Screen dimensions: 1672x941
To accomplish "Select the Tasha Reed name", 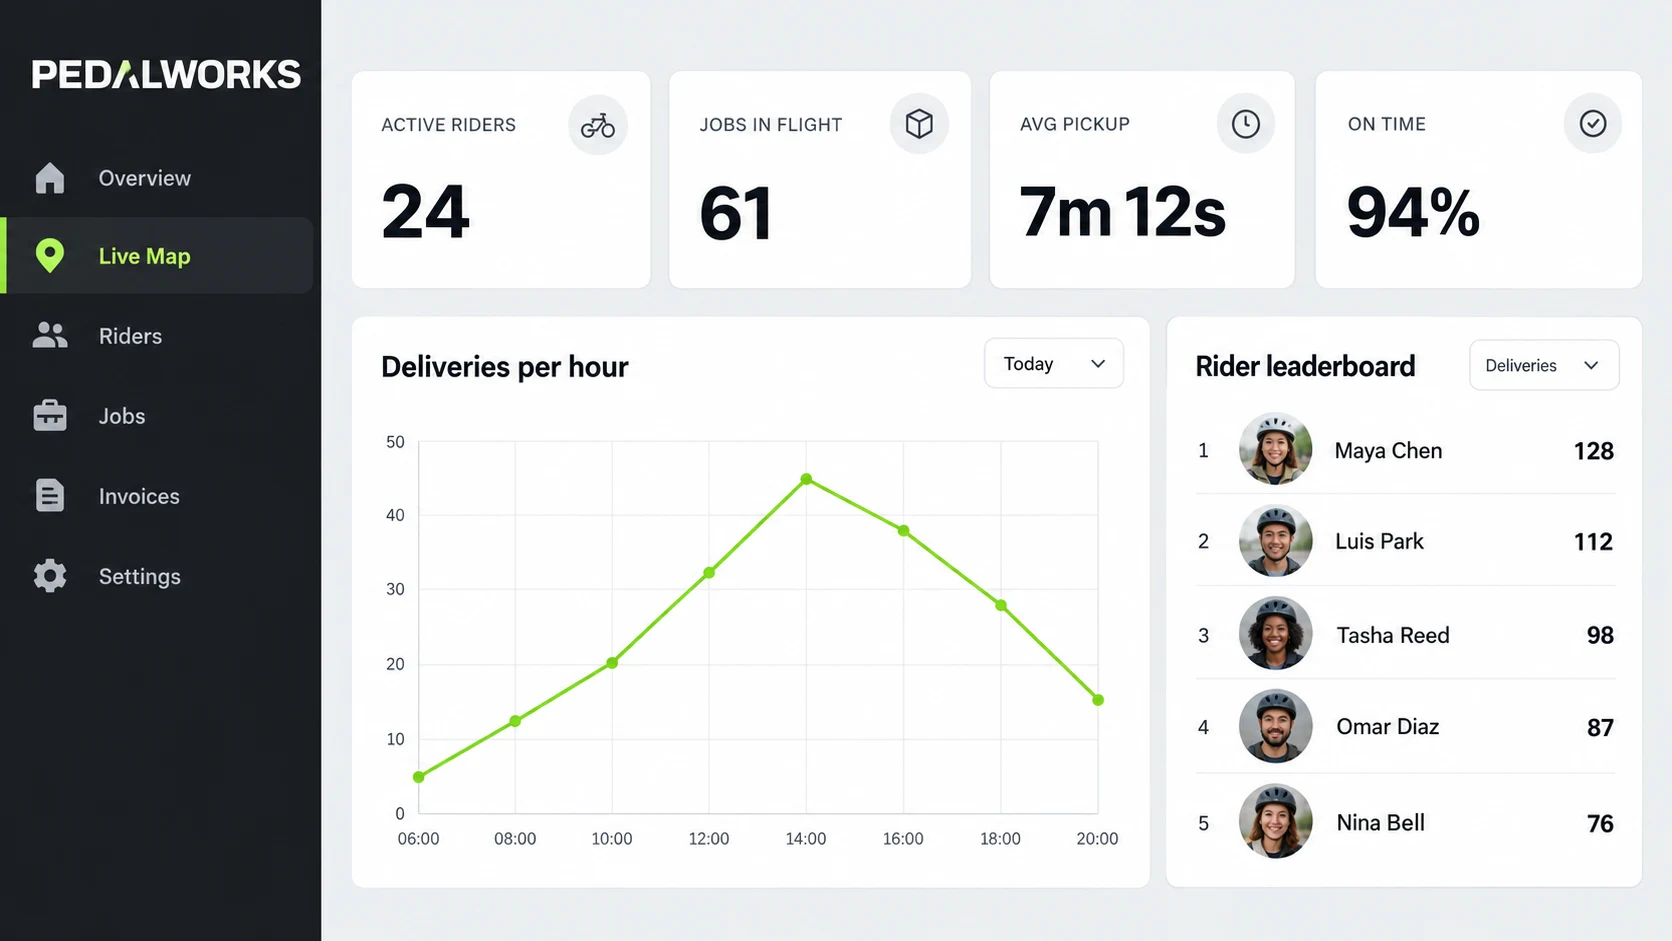I will [1393, 635].
